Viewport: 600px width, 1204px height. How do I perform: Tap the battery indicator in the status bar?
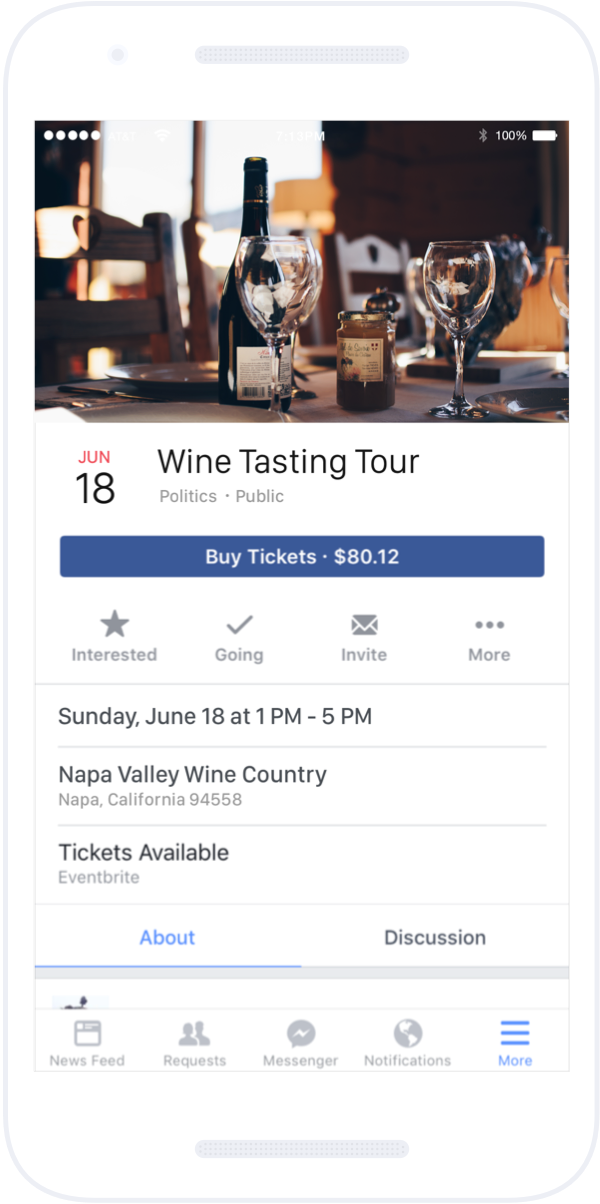(541, 134)
